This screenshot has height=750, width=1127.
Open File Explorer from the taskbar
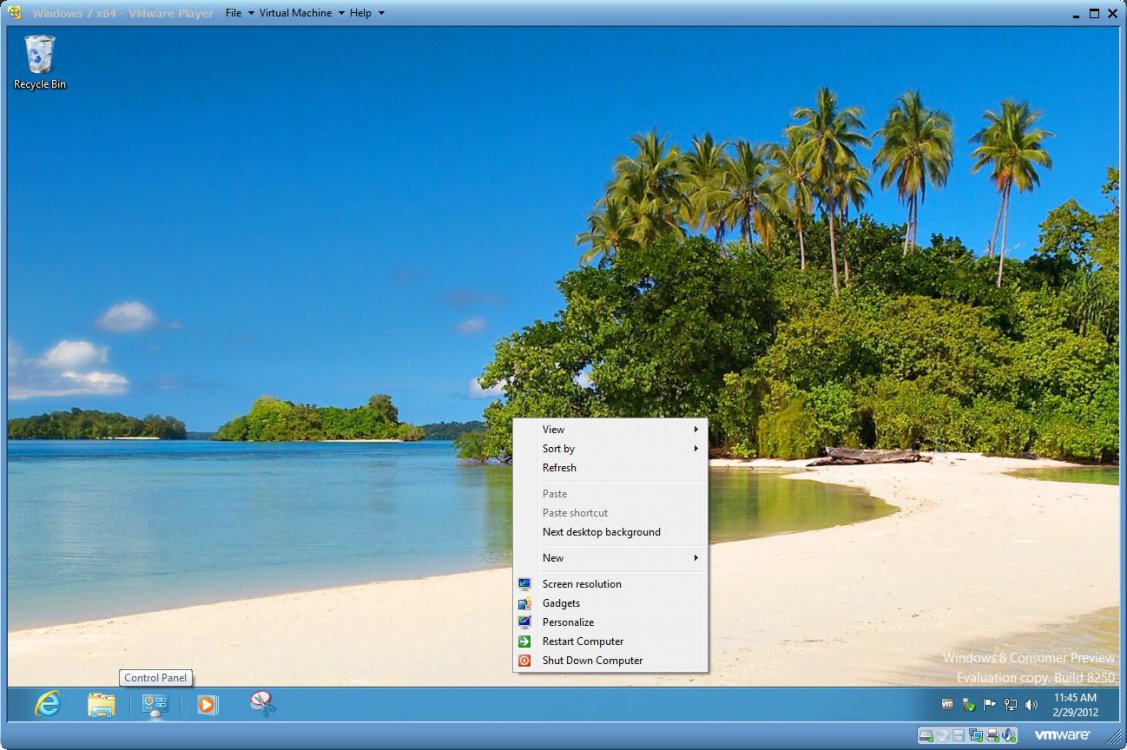101,704
